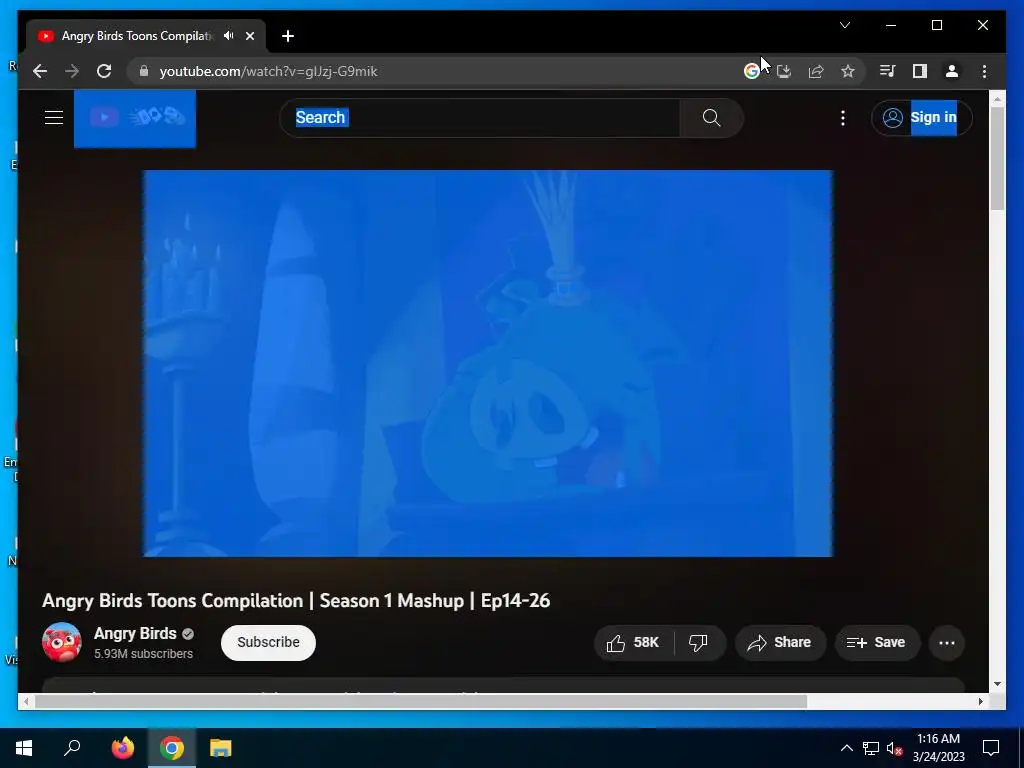Select the Angry Birds Toons Compilation tab
The height and width of the screenshot is (768, 1024).
coord(137,36)
